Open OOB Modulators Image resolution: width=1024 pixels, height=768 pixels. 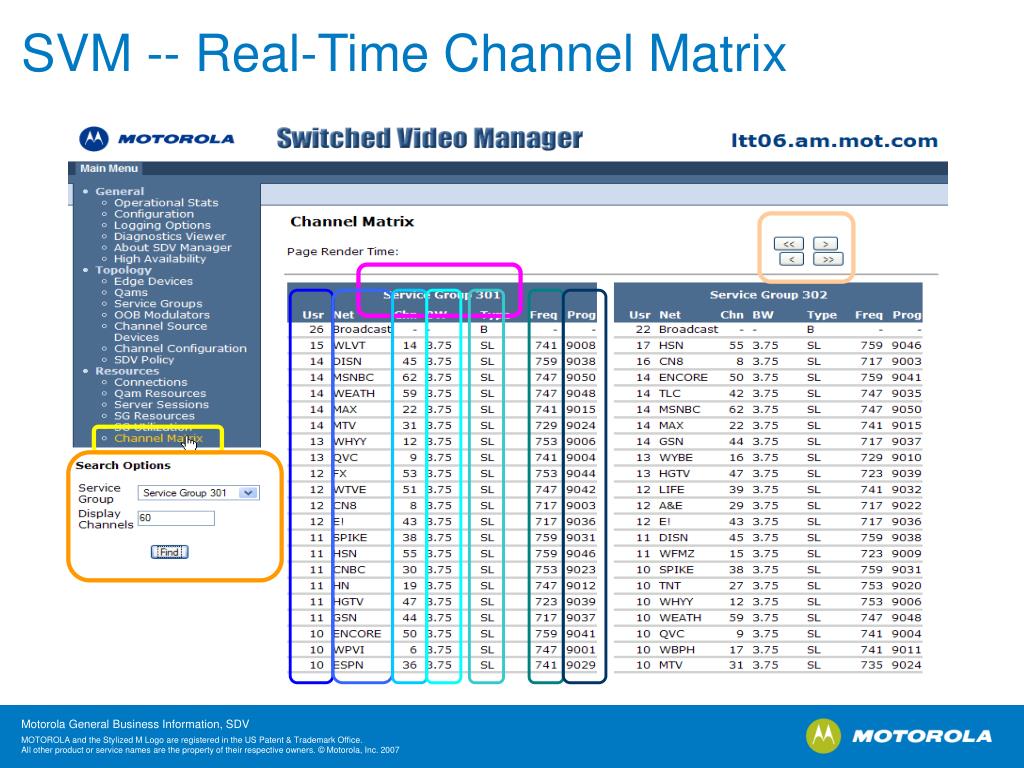pos(162,315)
